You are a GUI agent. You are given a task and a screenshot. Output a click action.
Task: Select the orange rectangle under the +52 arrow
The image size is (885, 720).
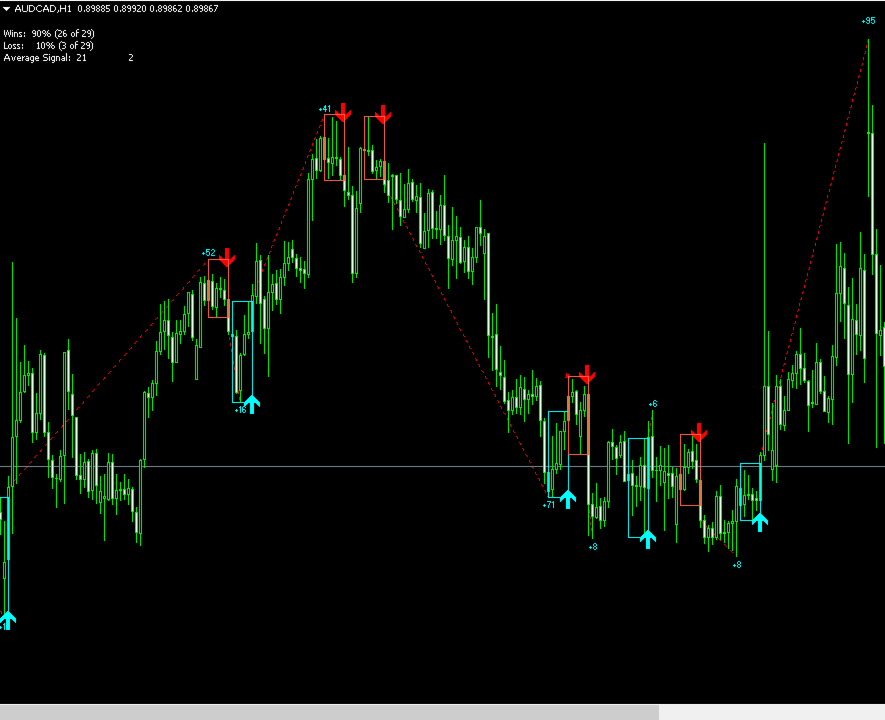218,288
